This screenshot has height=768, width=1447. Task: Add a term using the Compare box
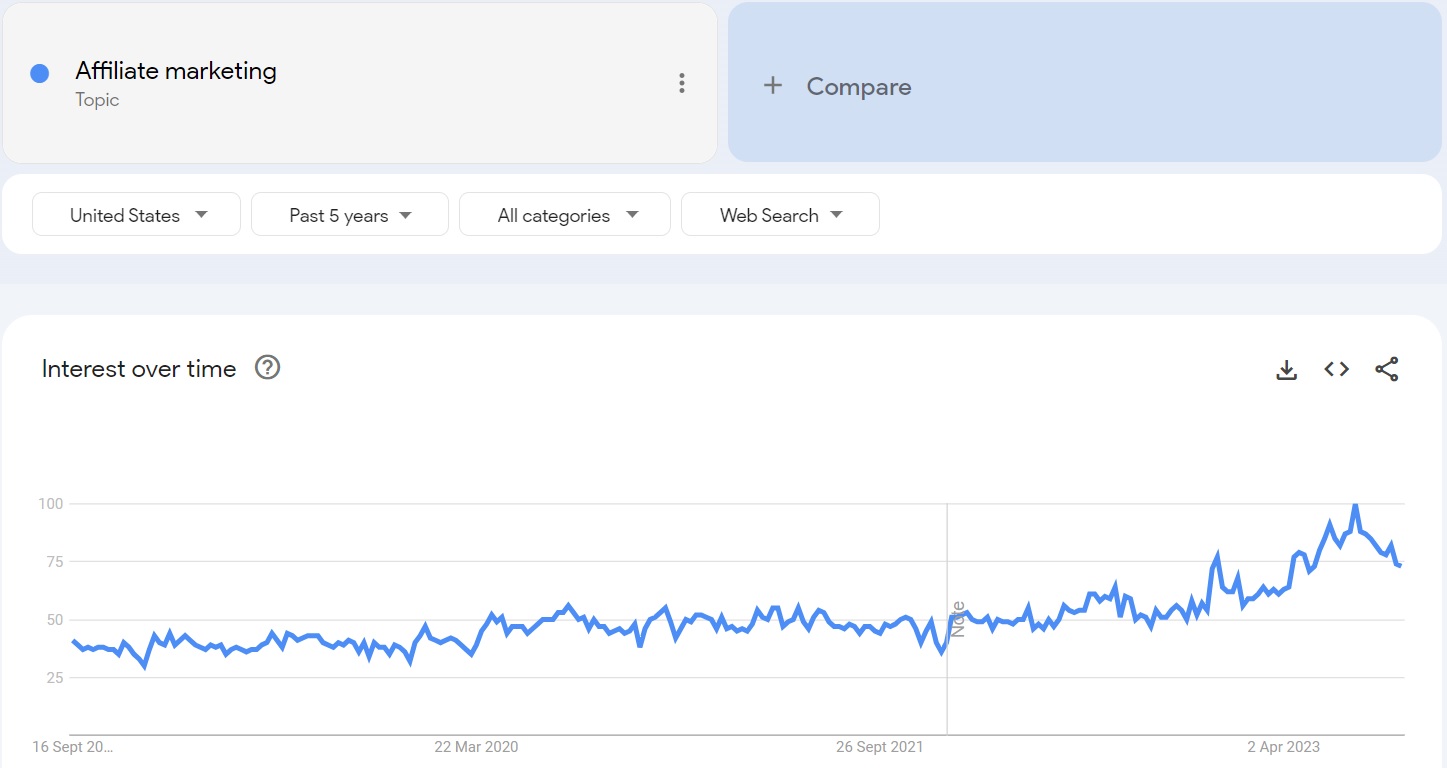858,86
